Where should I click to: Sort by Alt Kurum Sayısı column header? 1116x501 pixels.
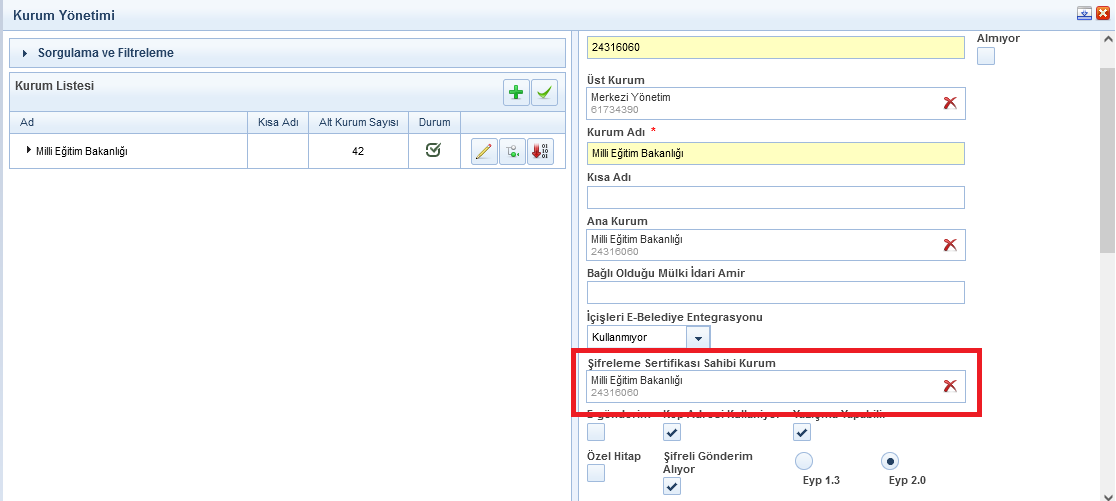pos(358,122)
